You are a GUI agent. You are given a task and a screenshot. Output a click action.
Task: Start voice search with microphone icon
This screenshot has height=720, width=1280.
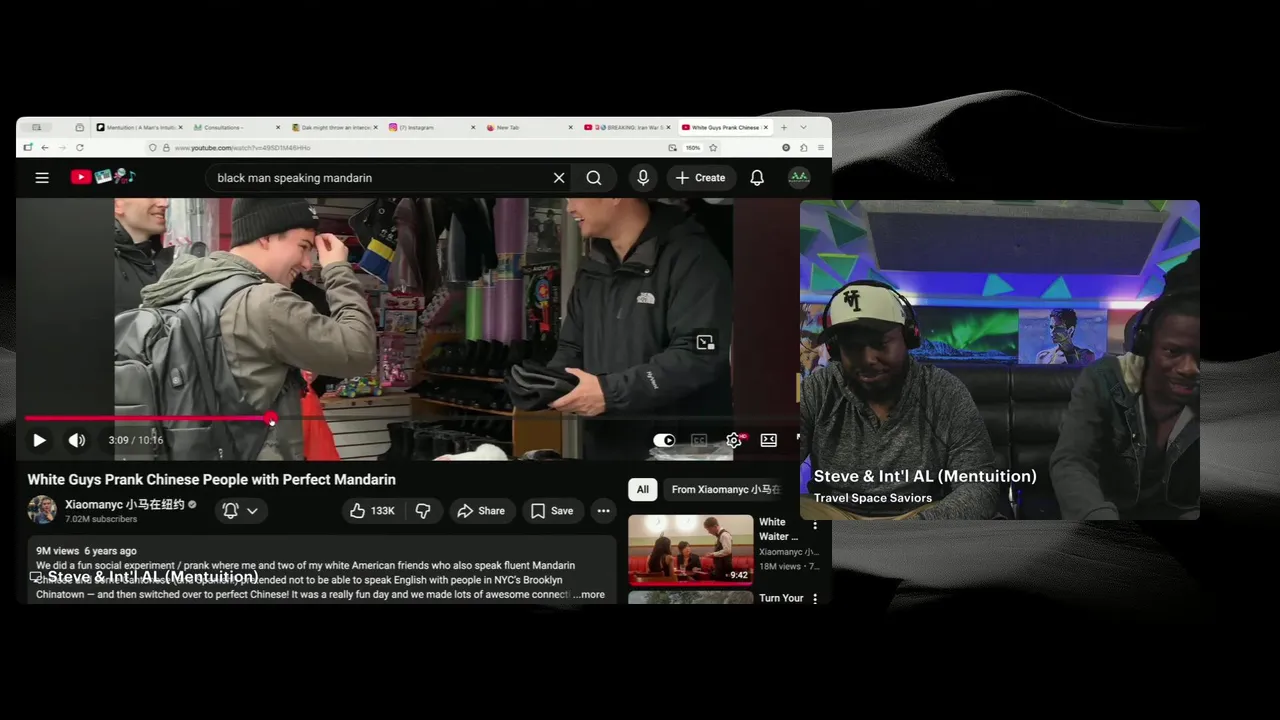(x=643, y=178)
